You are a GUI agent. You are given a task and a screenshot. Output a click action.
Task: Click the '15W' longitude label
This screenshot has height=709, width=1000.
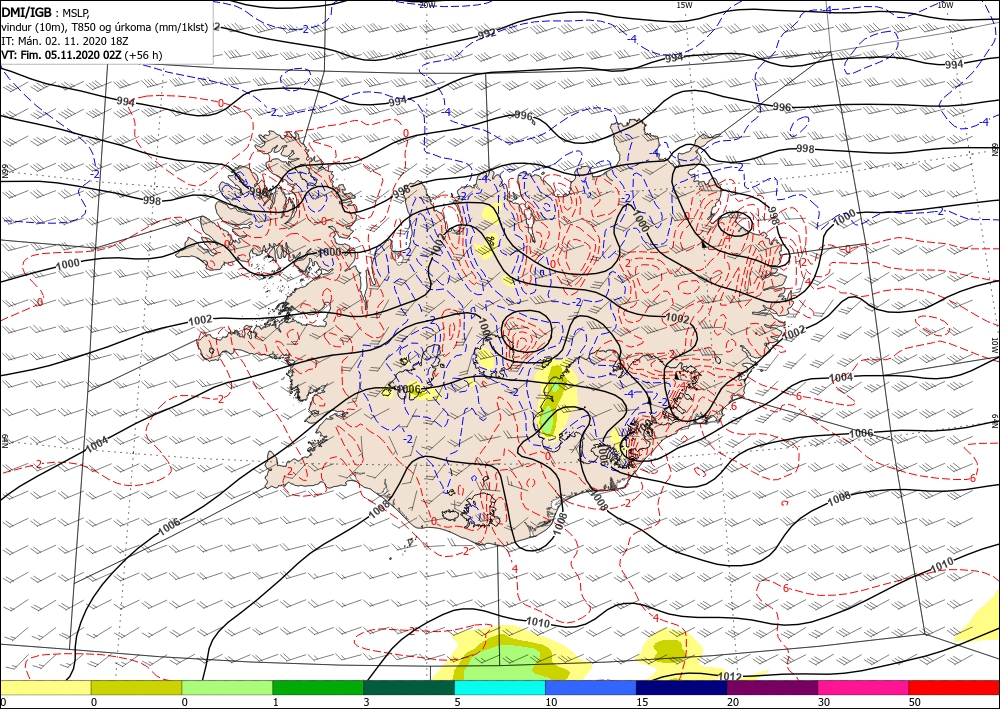coord(684,5)
